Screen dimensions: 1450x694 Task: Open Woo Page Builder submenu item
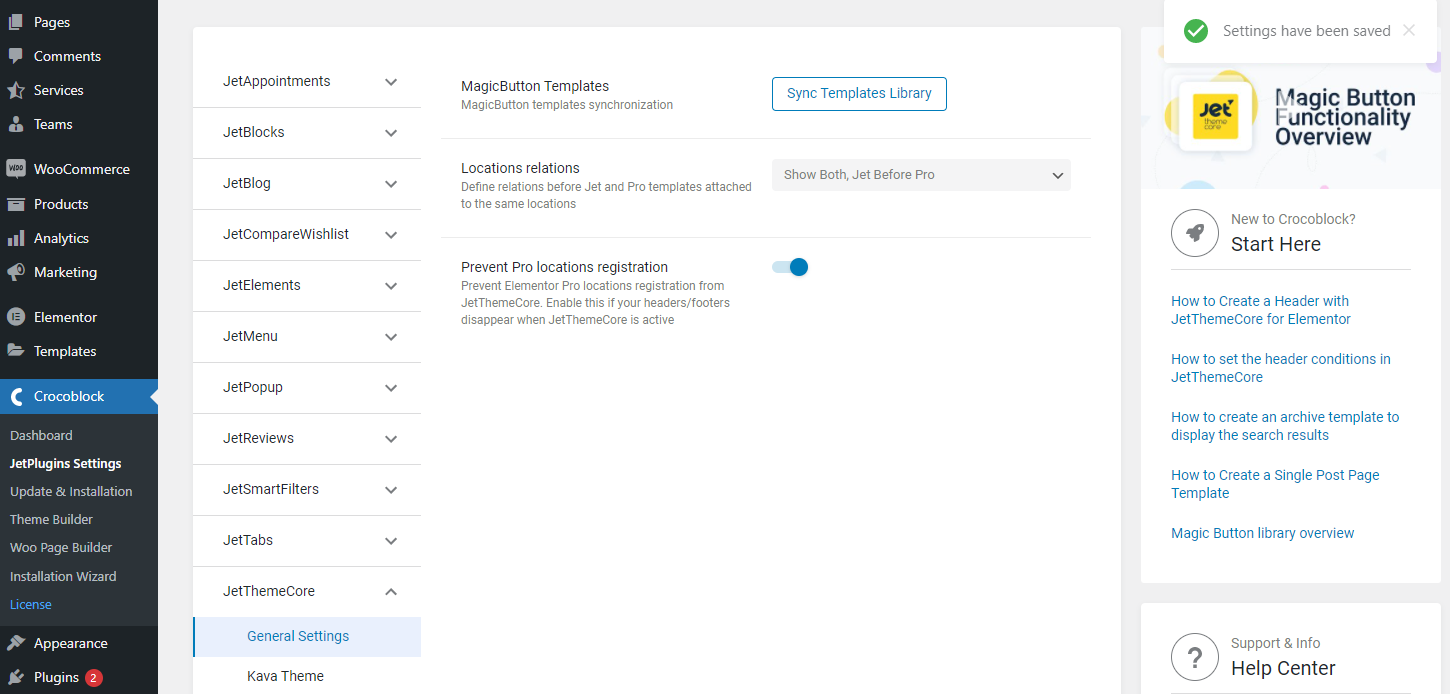coord(61,547)
